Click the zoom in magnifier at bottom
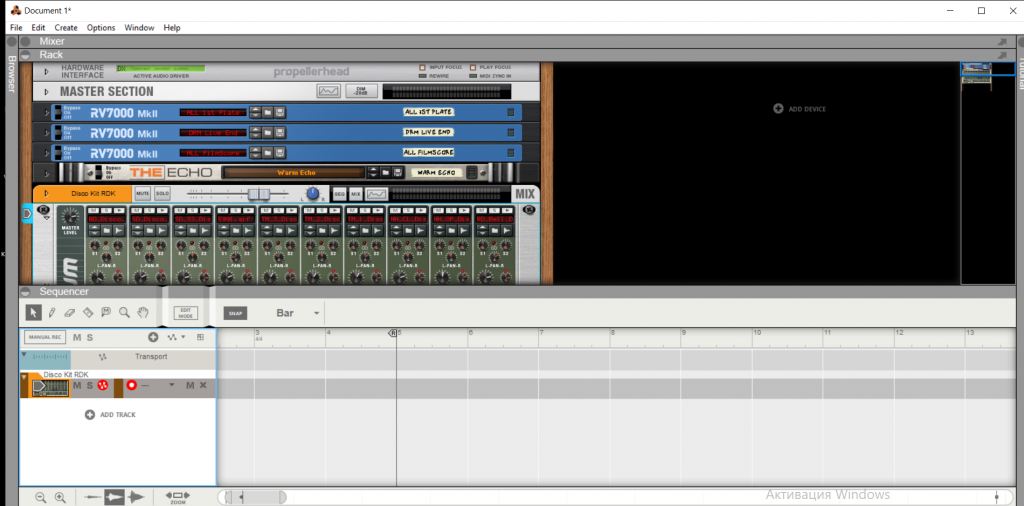Viewport: 1024px width, 506px height. 60,498
